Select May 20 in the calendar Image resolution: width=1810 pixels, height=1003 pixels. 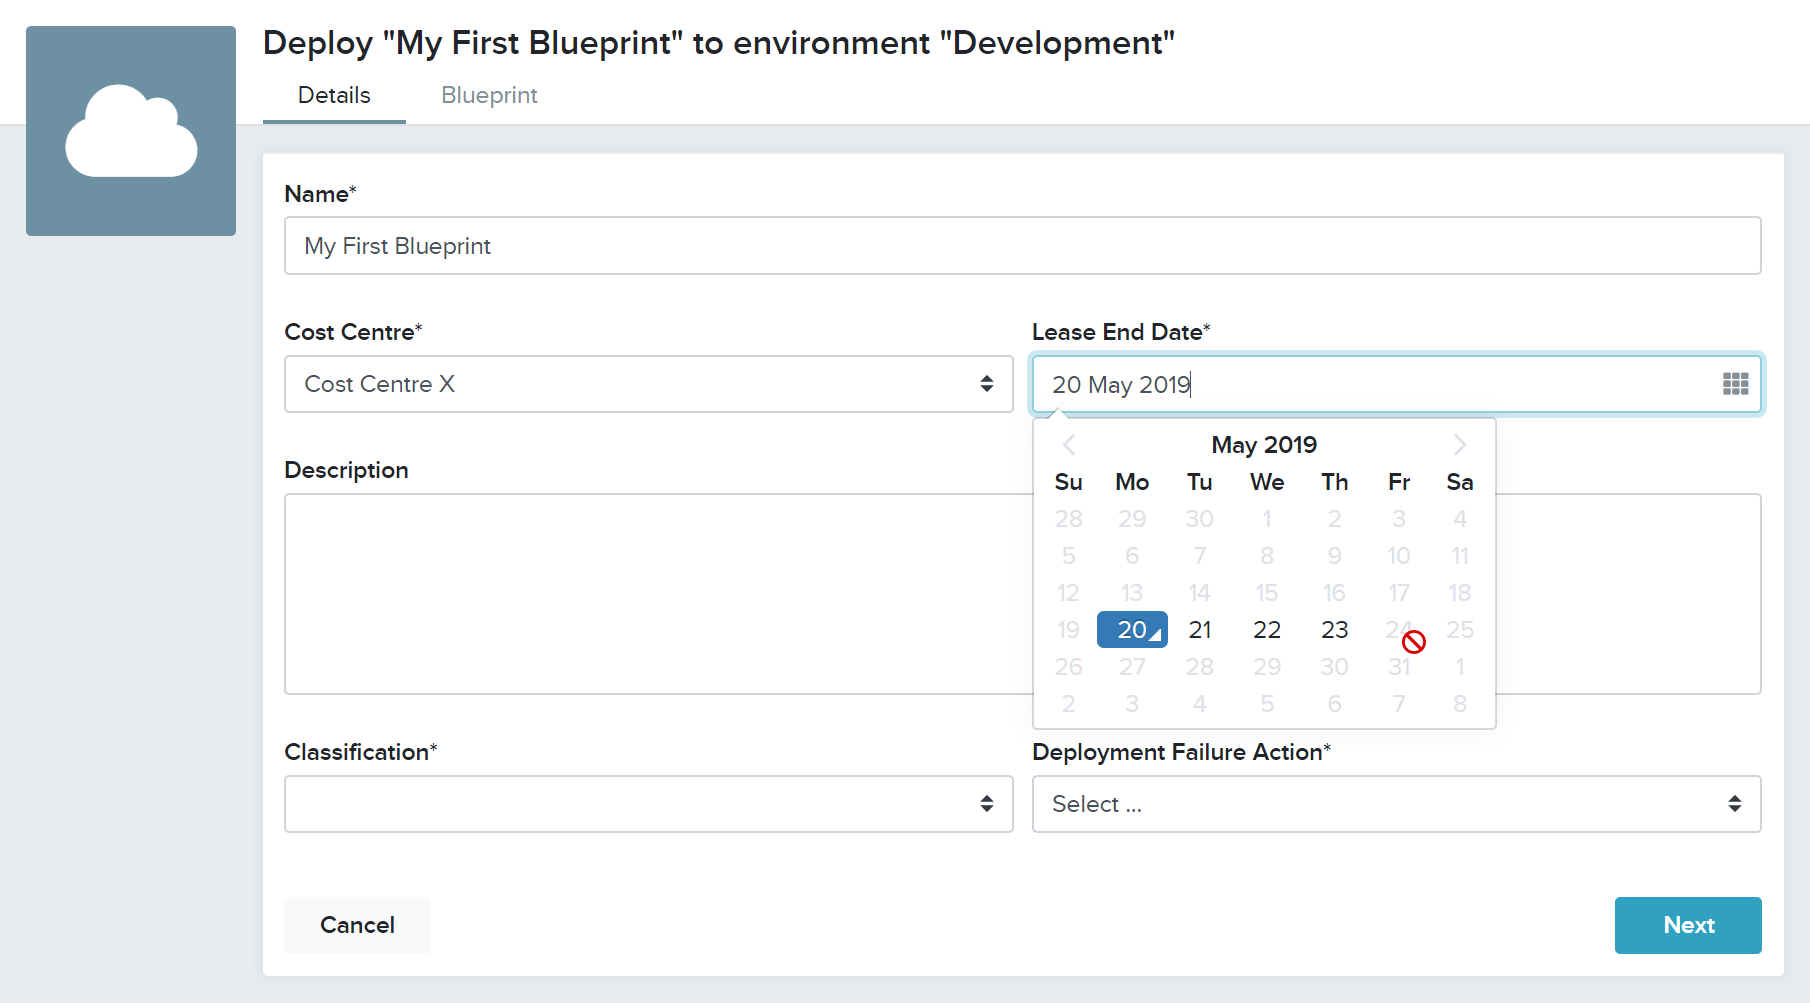click(1132, 630)
